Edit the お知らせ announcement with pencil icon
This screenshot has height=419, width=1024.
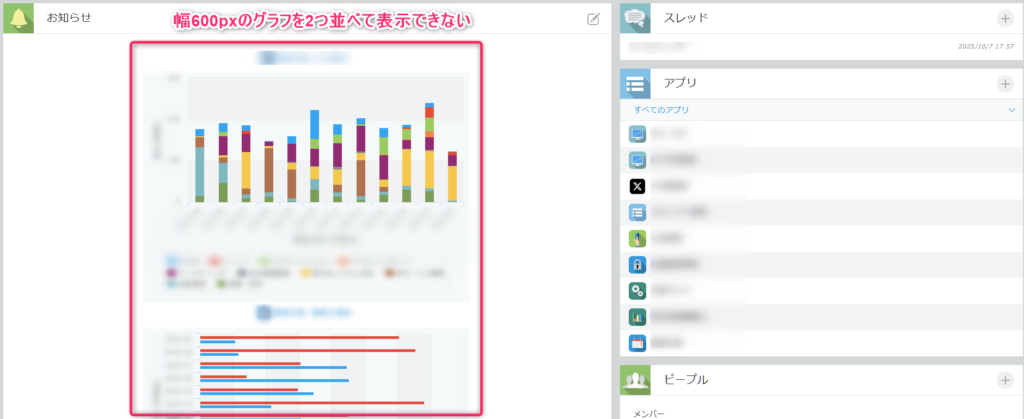point(593,18)
